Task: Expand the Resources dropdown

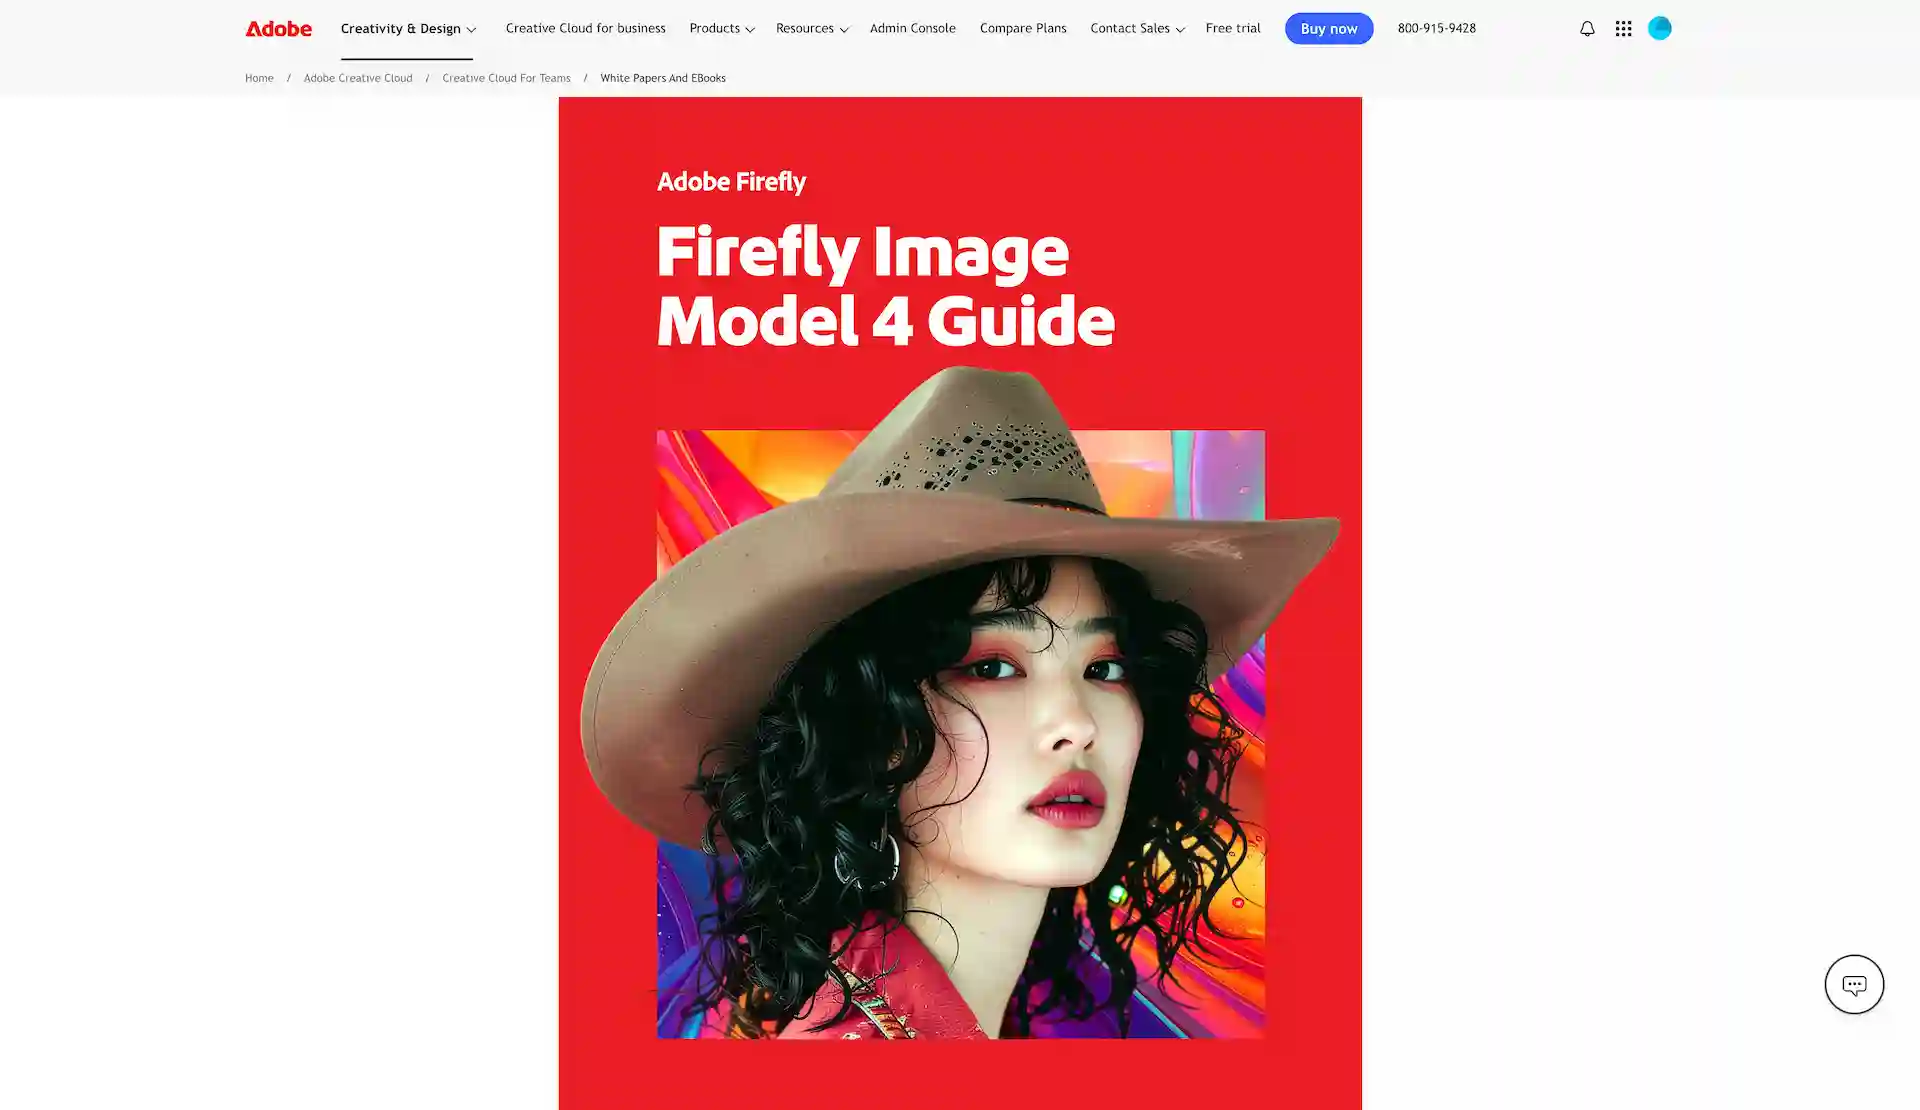Action: point(812,29)
